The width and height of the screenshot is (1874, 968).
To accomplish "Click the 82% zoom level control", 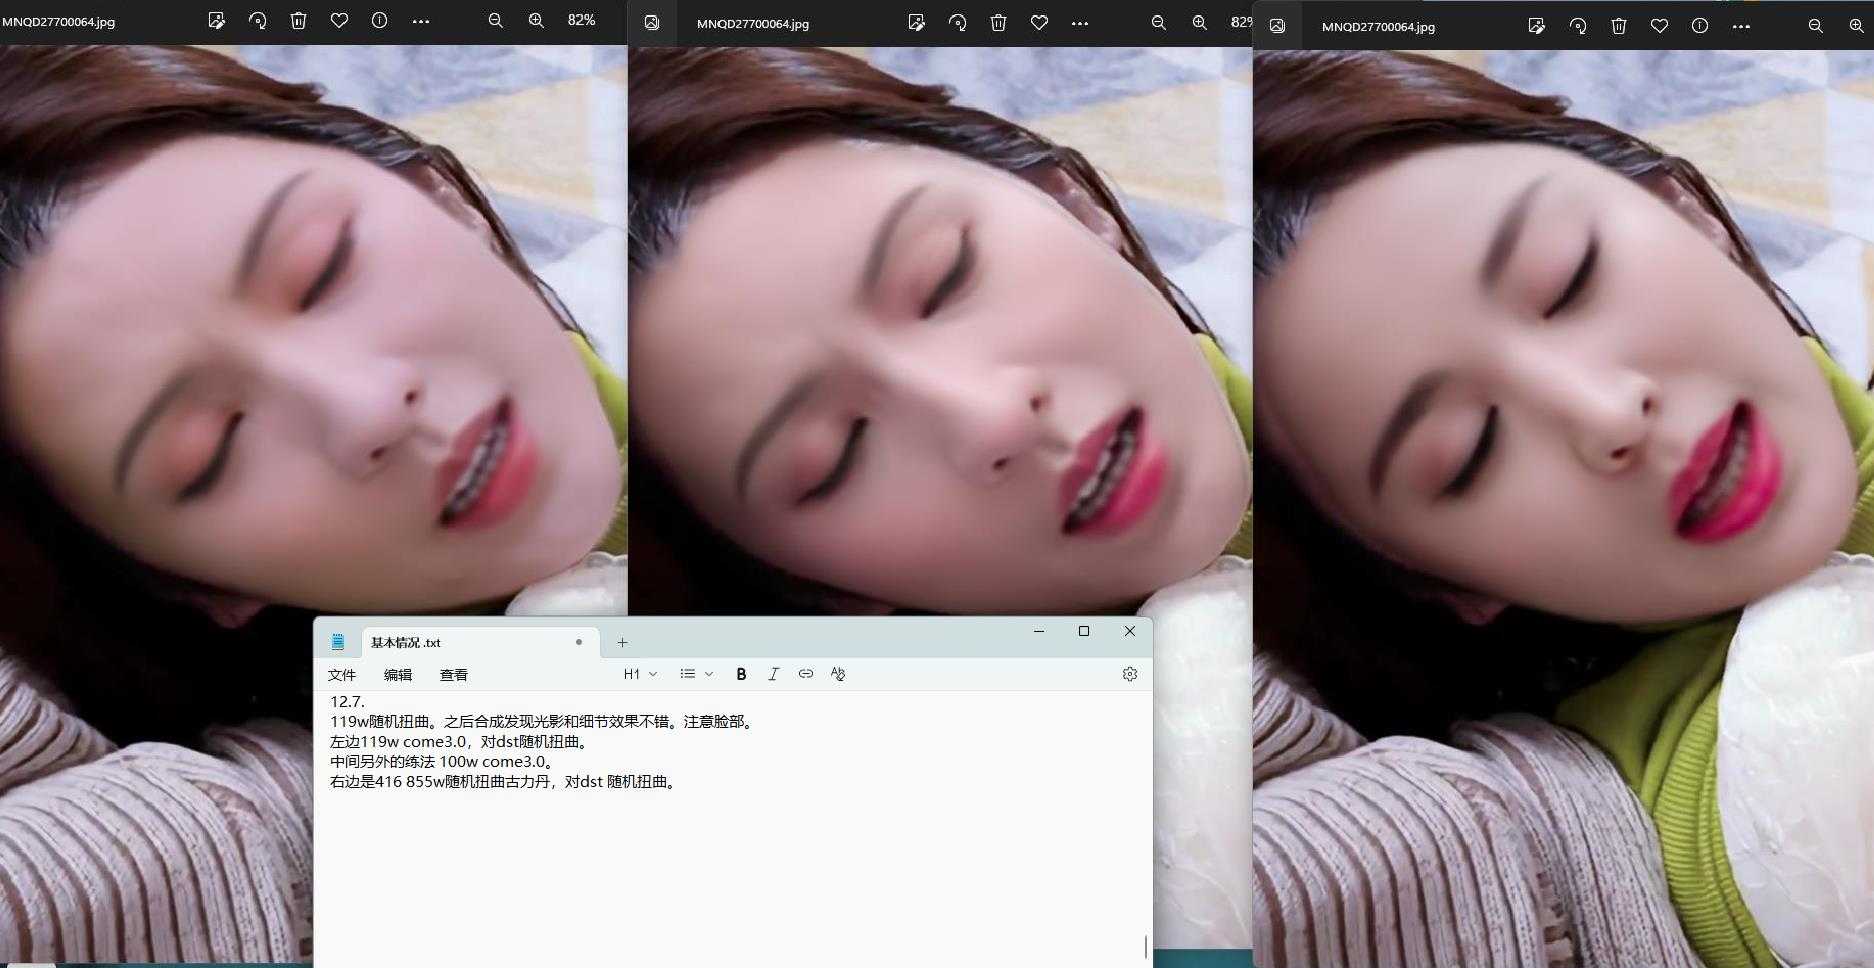I will [x=580, y=19].
